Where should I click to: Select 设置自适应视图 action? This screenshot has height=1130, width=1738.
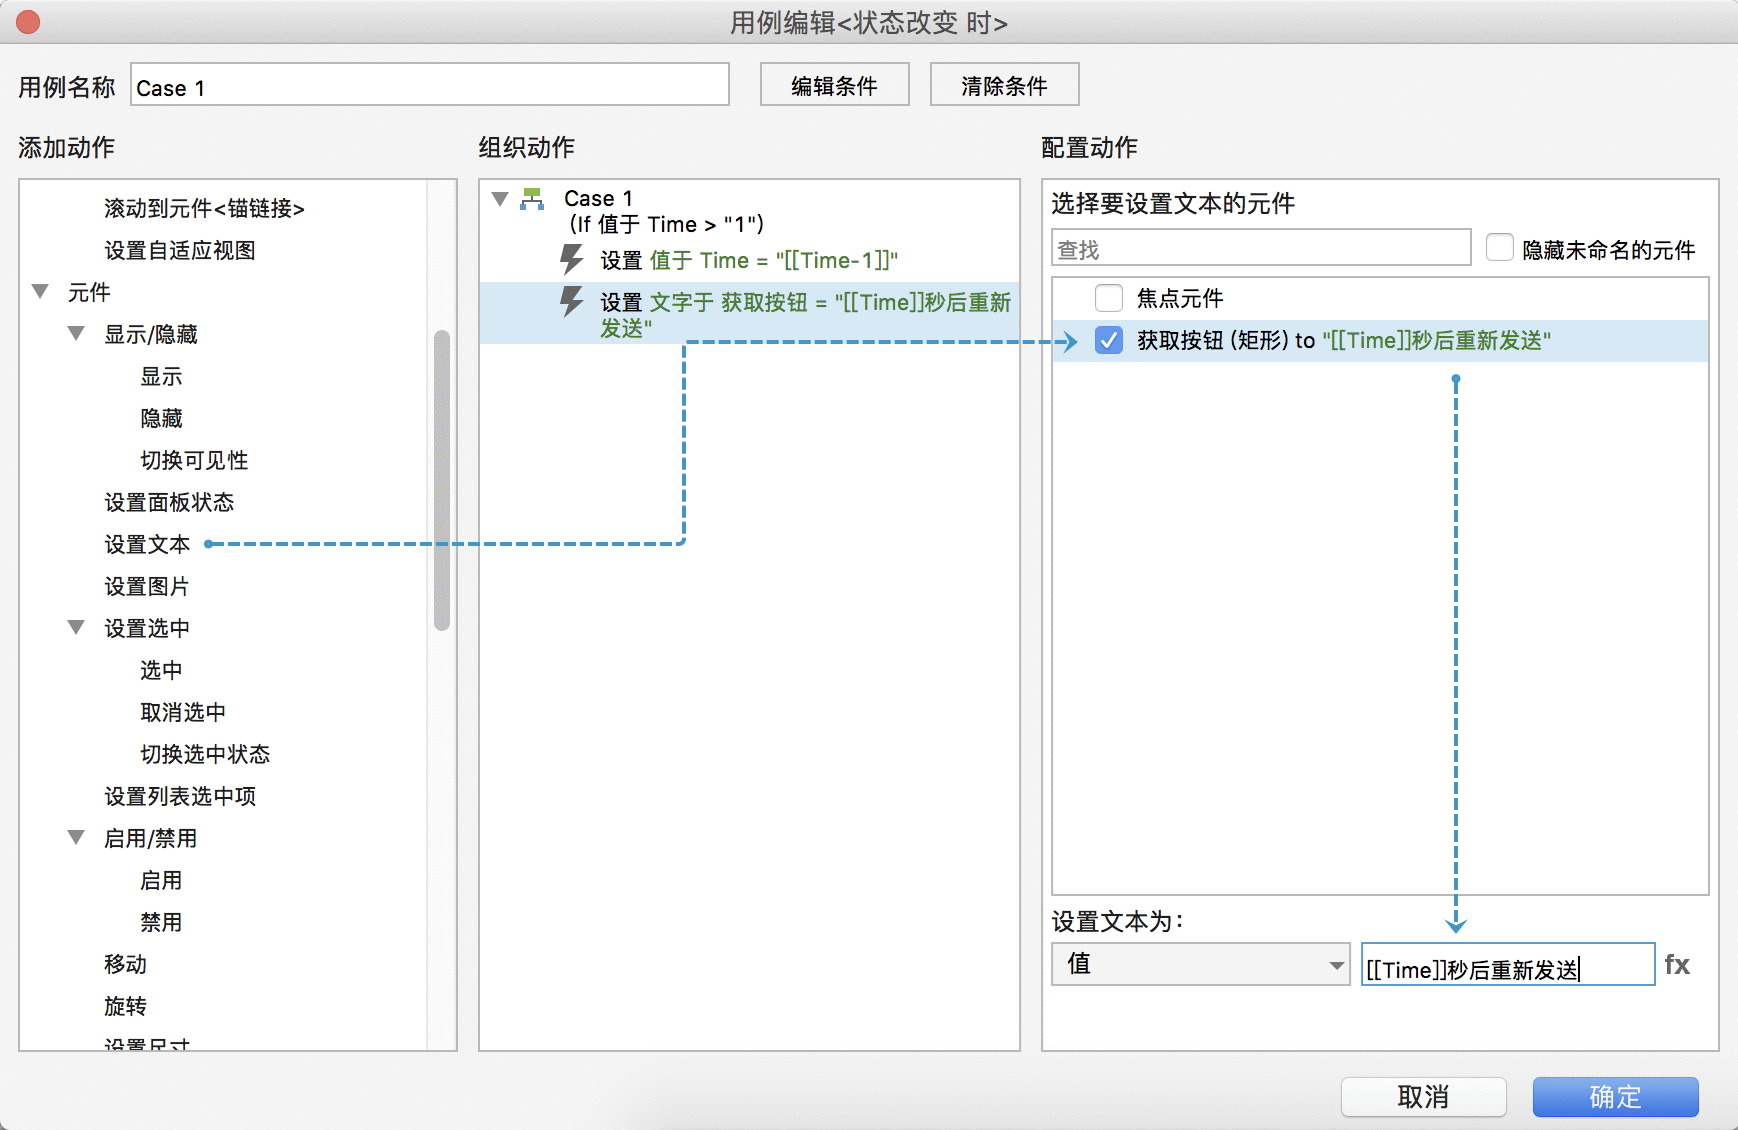180,250
